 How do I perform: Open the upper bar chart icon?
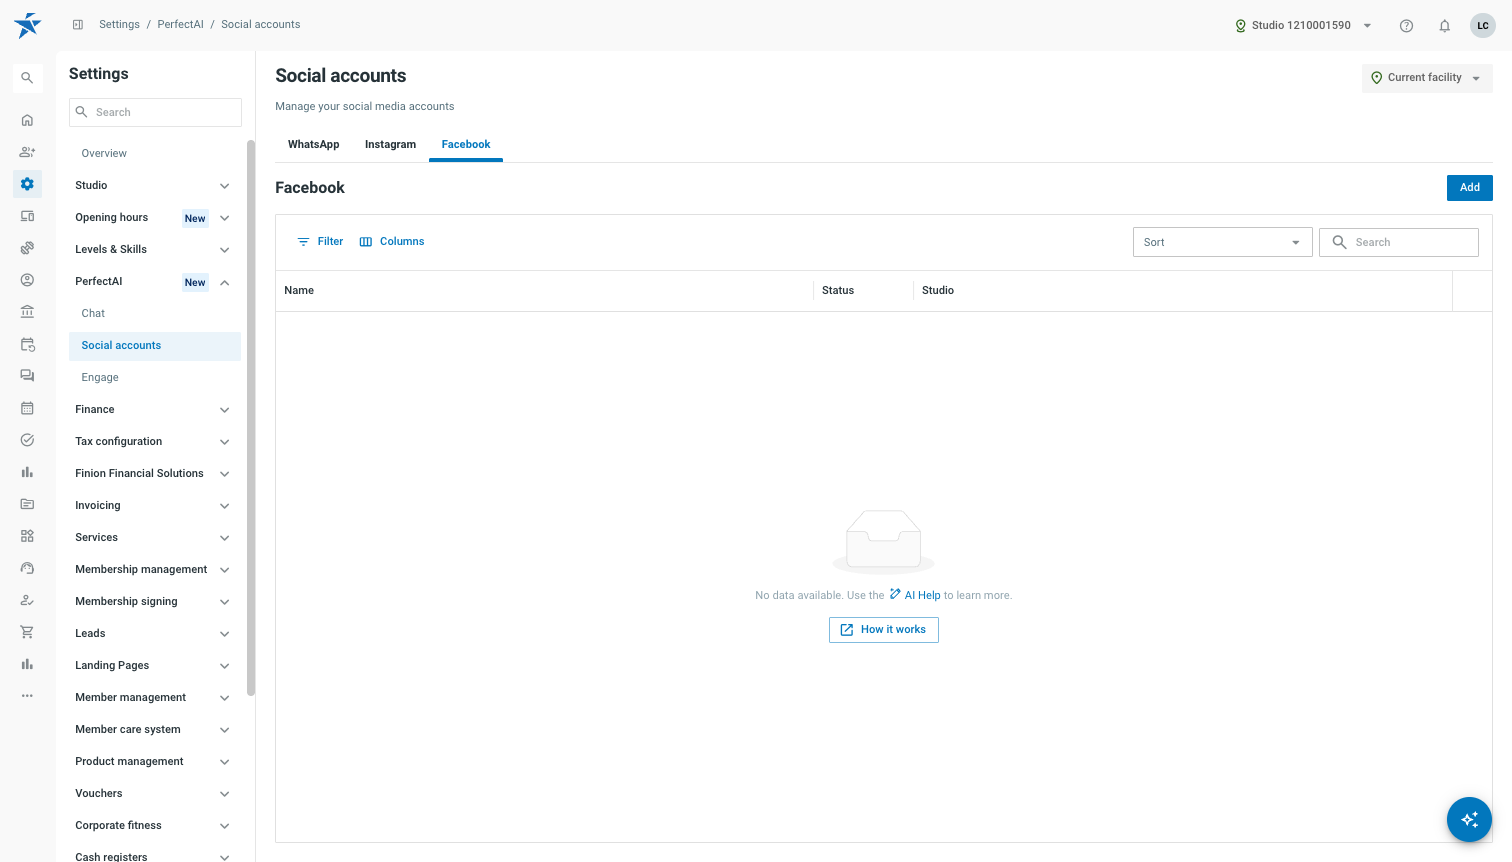[x=27, y=472]
